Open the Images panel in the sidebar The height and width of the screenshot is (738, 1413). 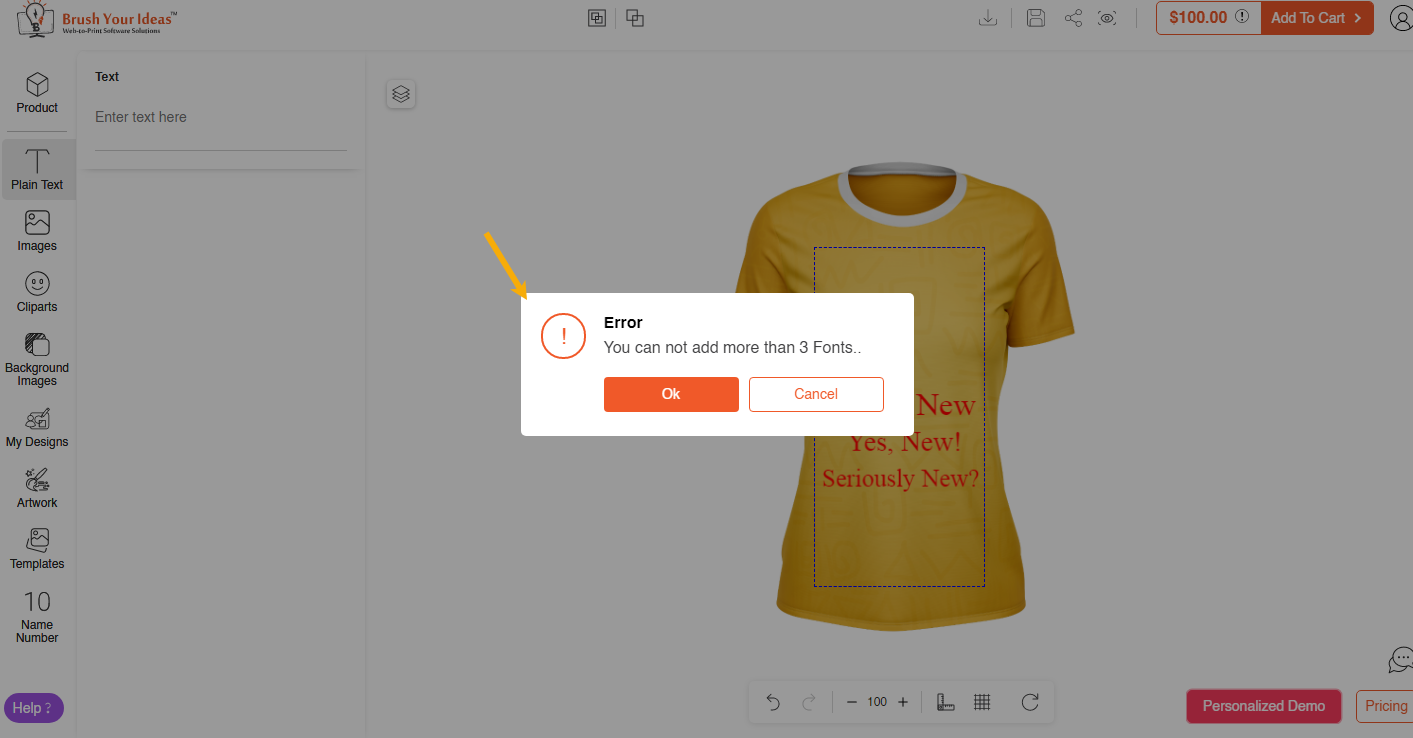click(36, 230)
